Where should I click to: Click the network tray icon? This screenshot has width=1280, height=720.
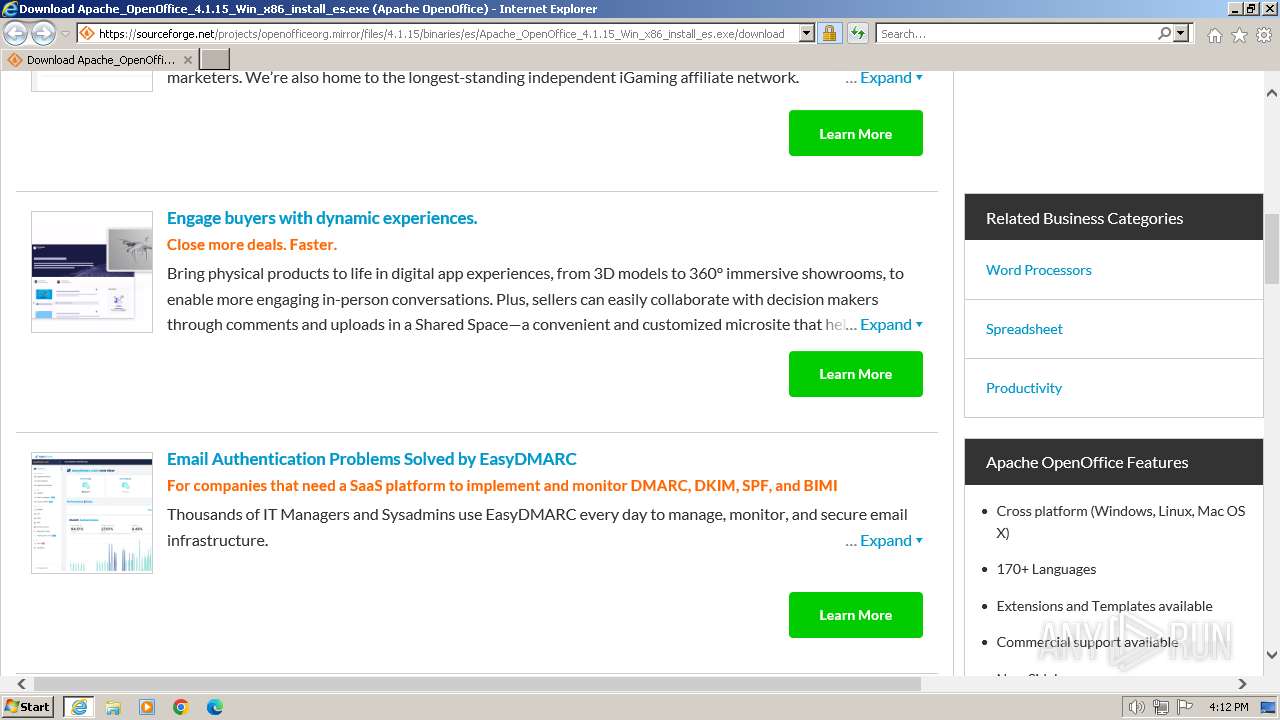[1161, 707]
